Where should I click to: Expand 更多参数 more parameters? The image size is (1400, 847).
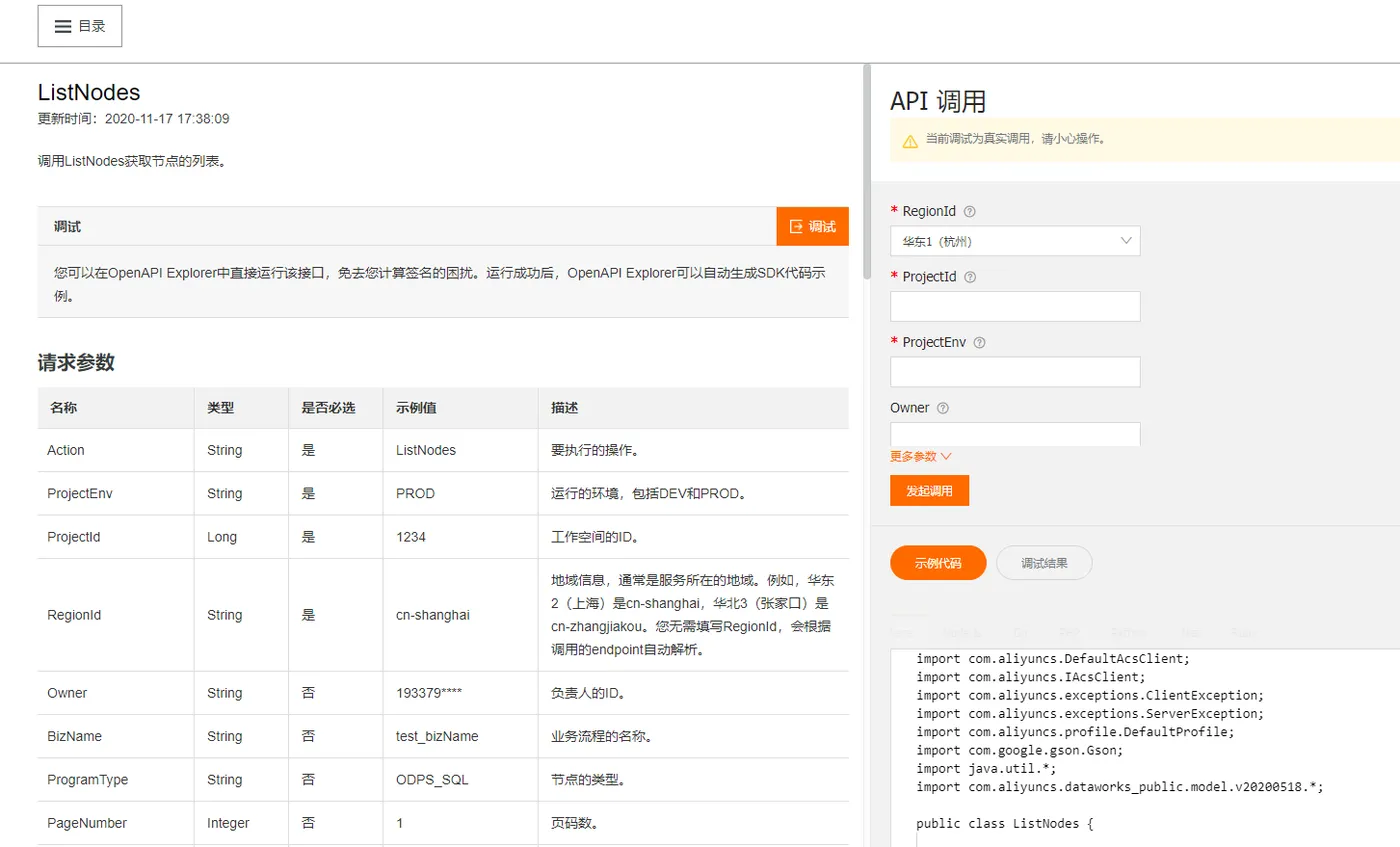(920, 456)
